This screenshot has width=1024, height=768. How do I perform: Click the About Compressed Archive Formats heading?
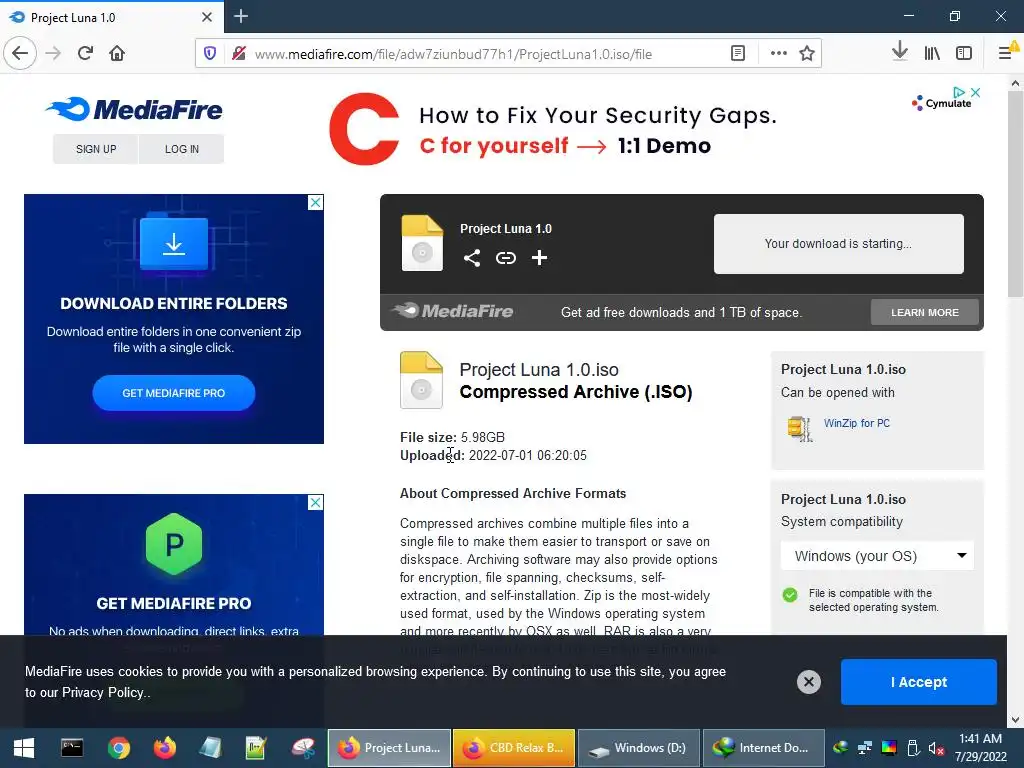[x=513, y=494]
